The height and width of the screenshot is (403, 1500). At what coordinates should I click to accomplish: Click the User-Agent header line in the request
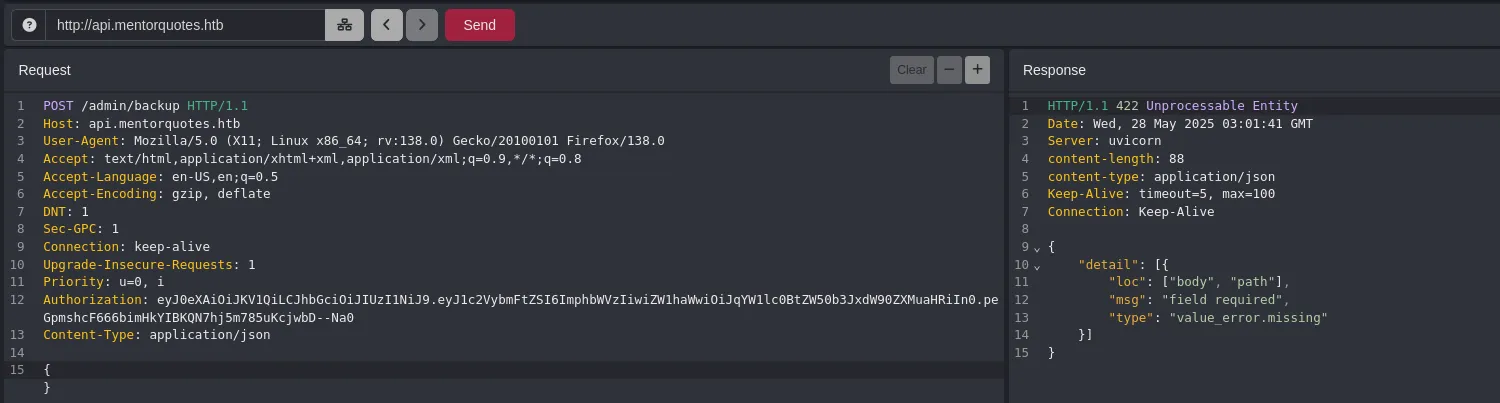pos(353,141)
